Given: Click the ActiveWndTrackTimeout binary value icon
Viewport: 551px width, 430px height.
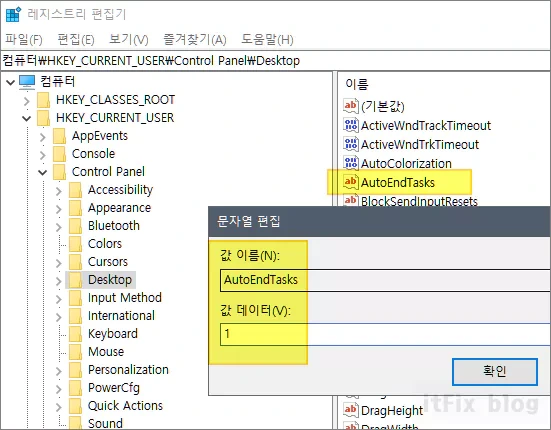Looking at the screenshot, I should pos(351,125).
